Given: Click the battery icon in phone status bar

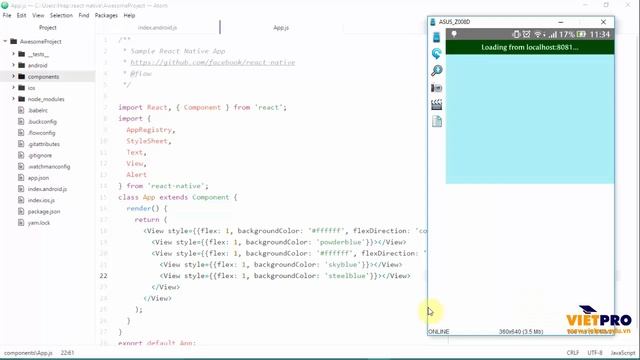Looking at the screenshot, I should pos(581,34).
